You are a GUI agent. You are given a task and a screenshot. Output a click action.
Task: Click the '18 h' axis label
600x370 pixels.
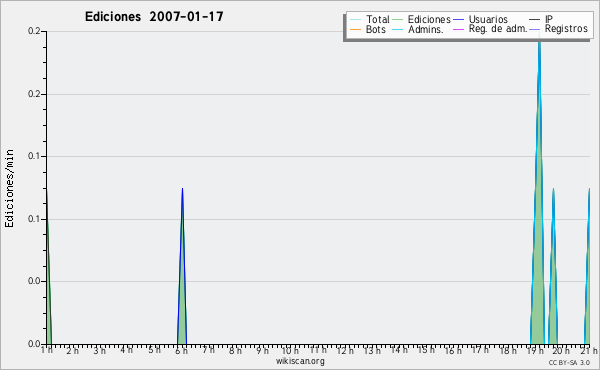click(x=508, y=351)
